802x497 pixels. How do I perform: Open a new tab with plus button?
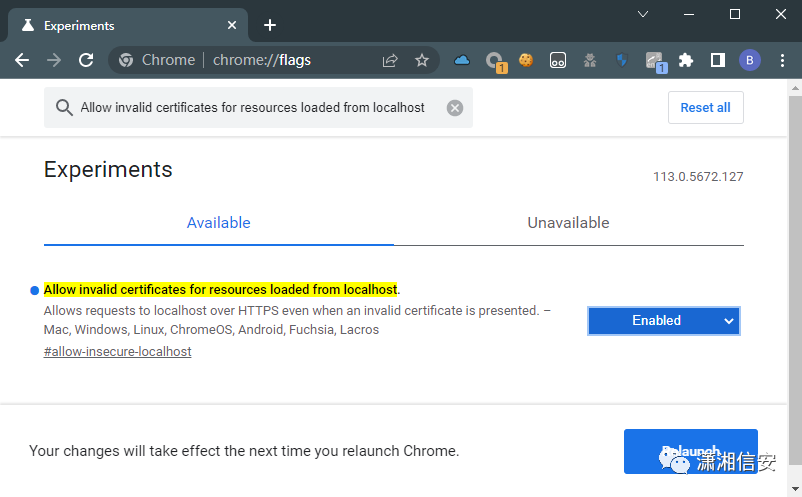click(x=270, y=25)
